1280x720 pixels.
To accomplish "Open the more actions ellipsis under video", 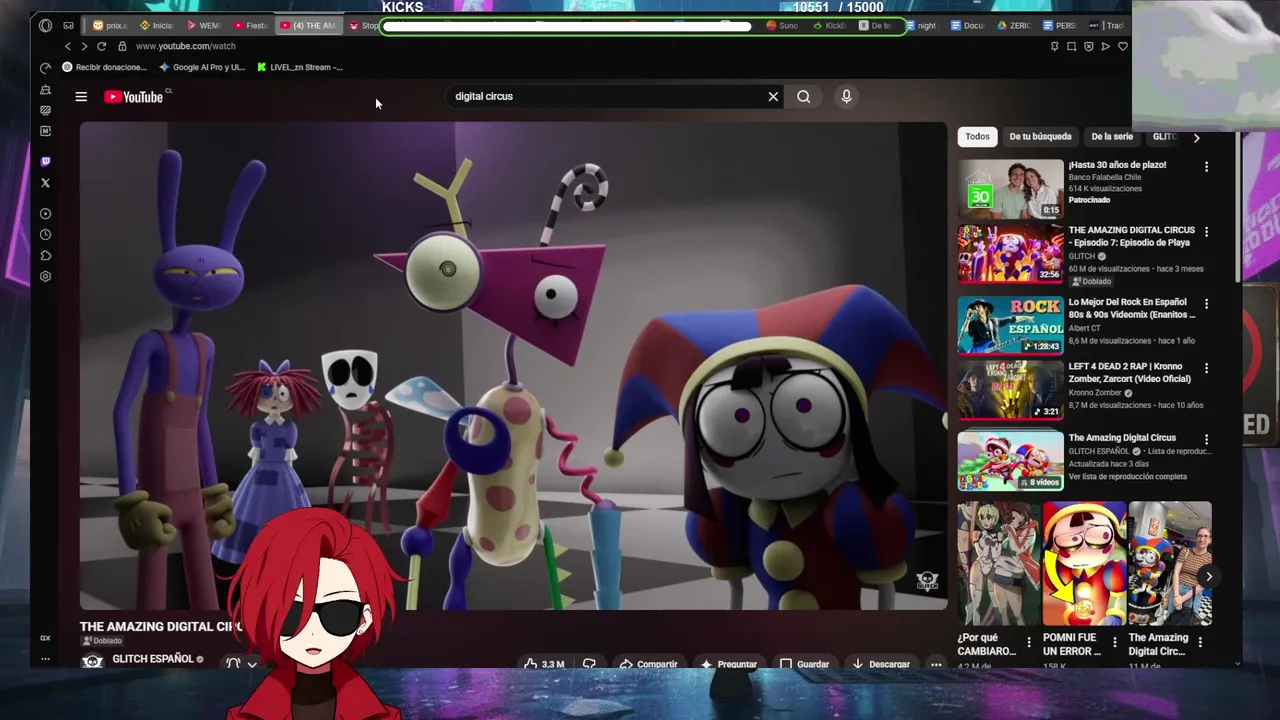I will pos(936,664).
